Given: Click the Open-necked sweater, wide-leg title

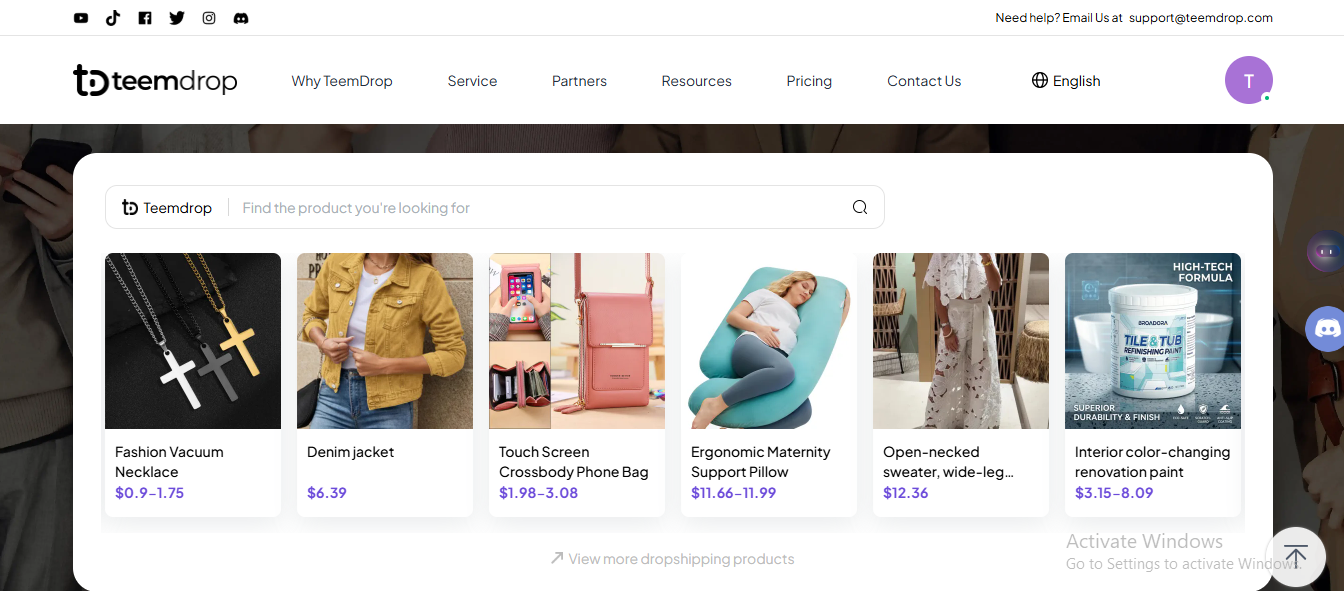Looking at the screenshot, I should pos(949,462).
